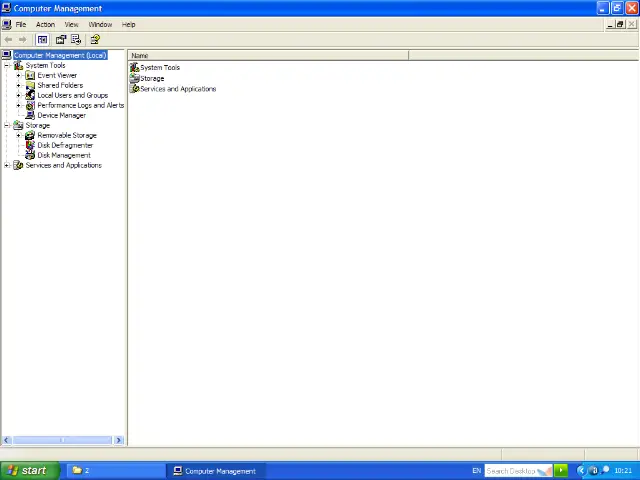The height and width of the screenshot is (480, 640).
Task: Click the tree pane horizontal scrollbar thumb
Action: [62, 440]
